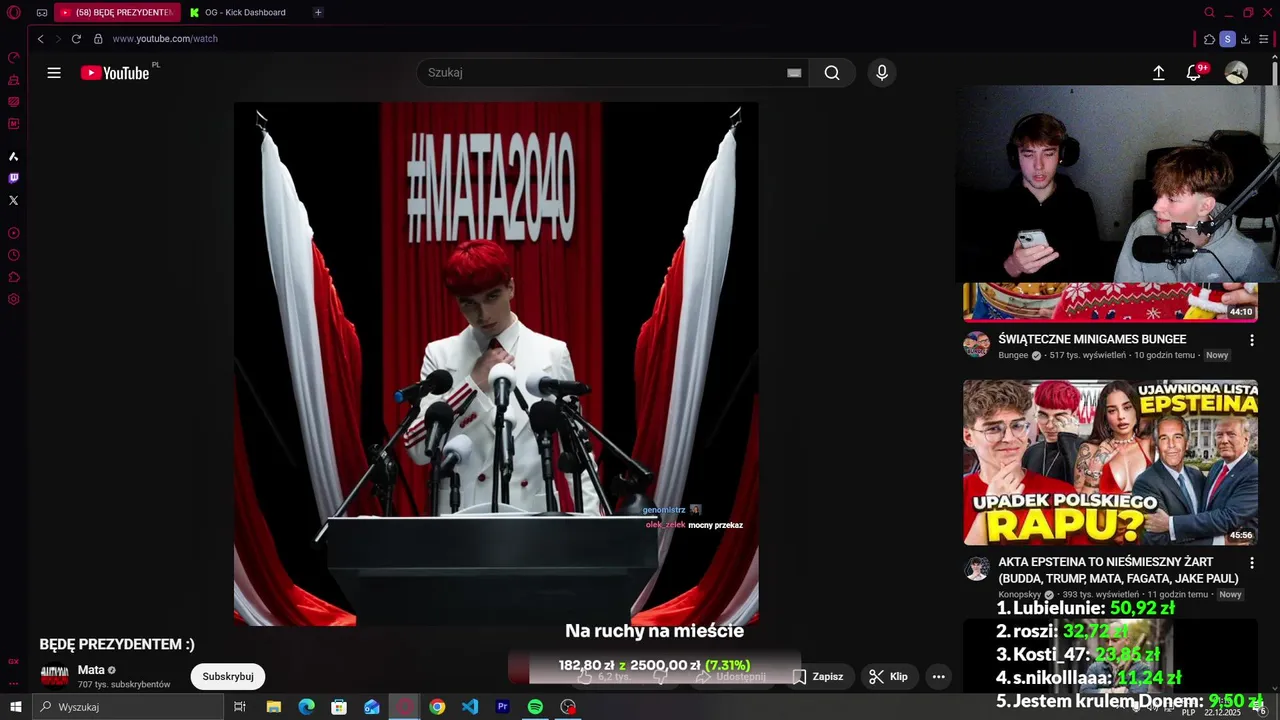Open AKTA EPSTEINA video title link
Viewport: 1280px width, 720px height.
tap(1118, 571)
